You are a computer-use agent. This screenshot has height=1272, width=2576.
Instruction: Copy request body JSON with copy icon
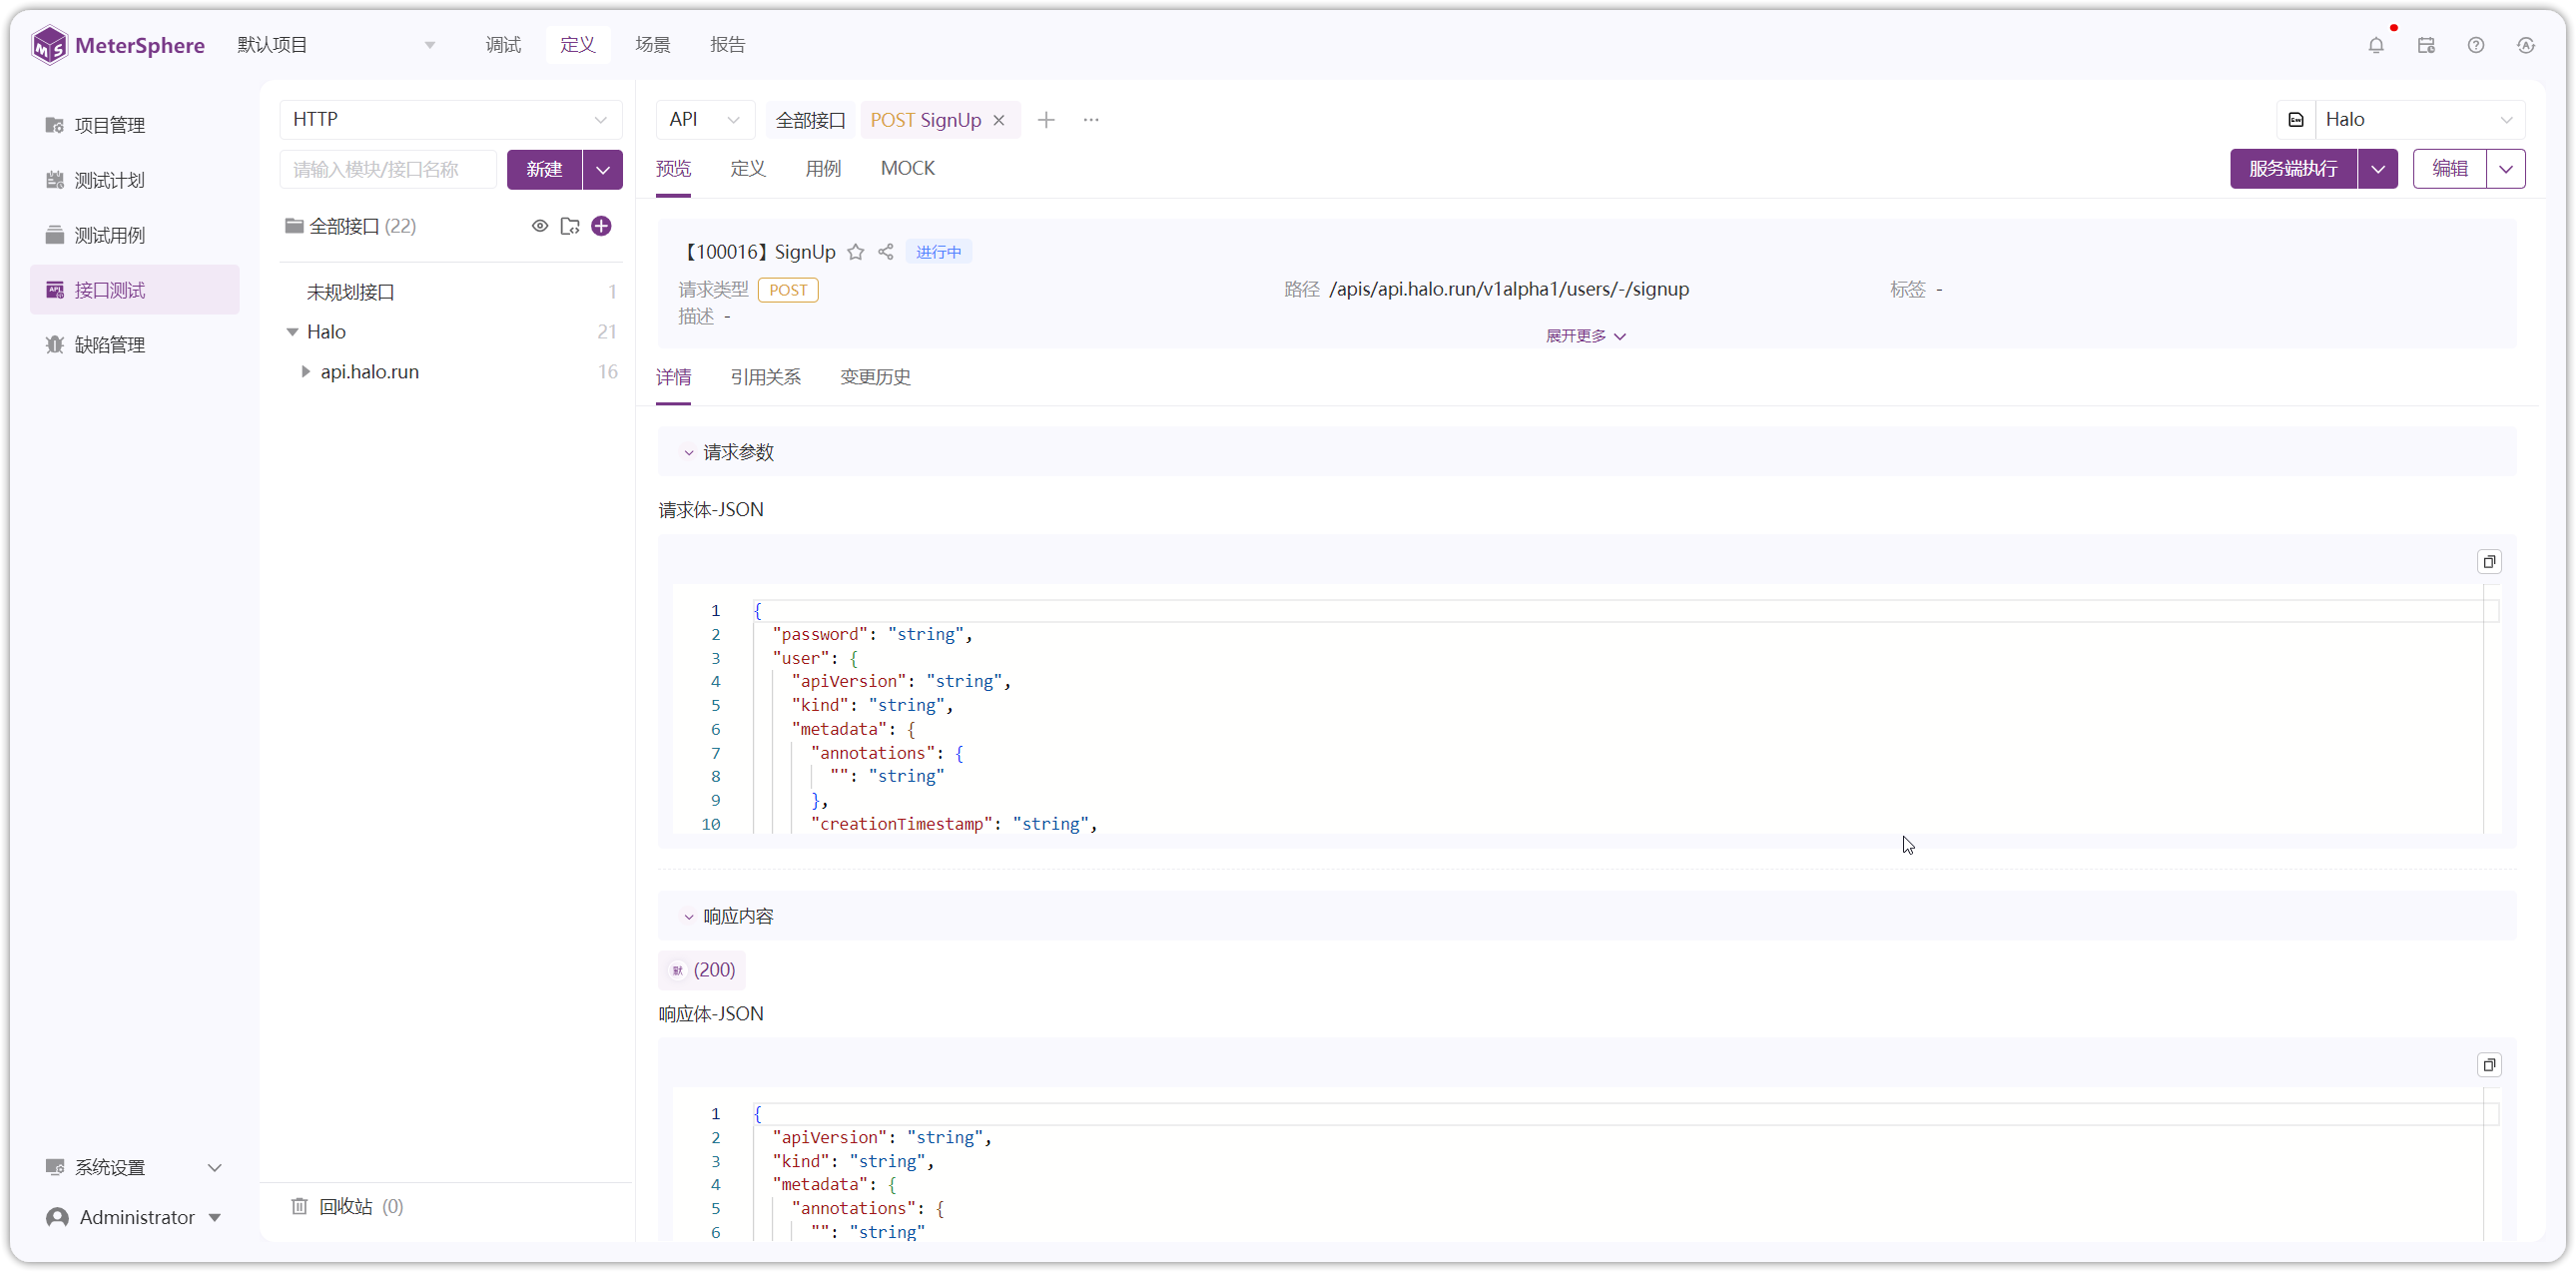(2489, 561)
